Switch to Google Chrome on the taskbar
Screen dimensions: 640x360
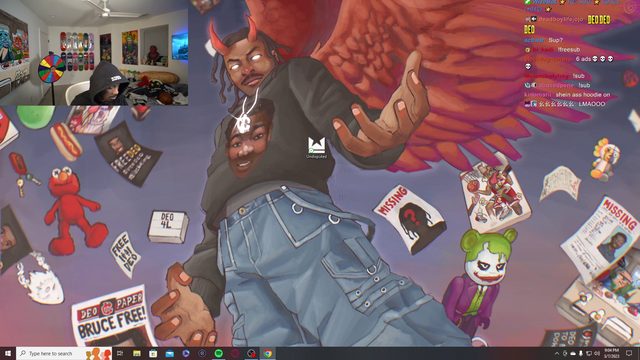tap(267, 353)
